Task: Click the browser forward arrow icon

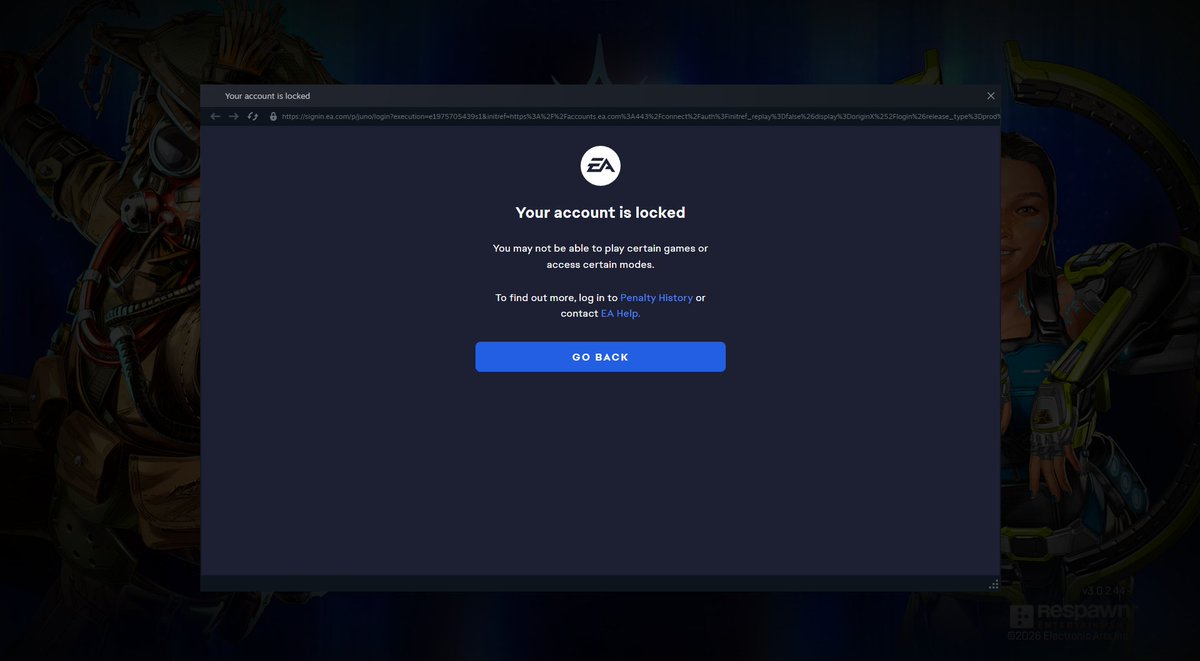Action: click(x=234, y=116)
